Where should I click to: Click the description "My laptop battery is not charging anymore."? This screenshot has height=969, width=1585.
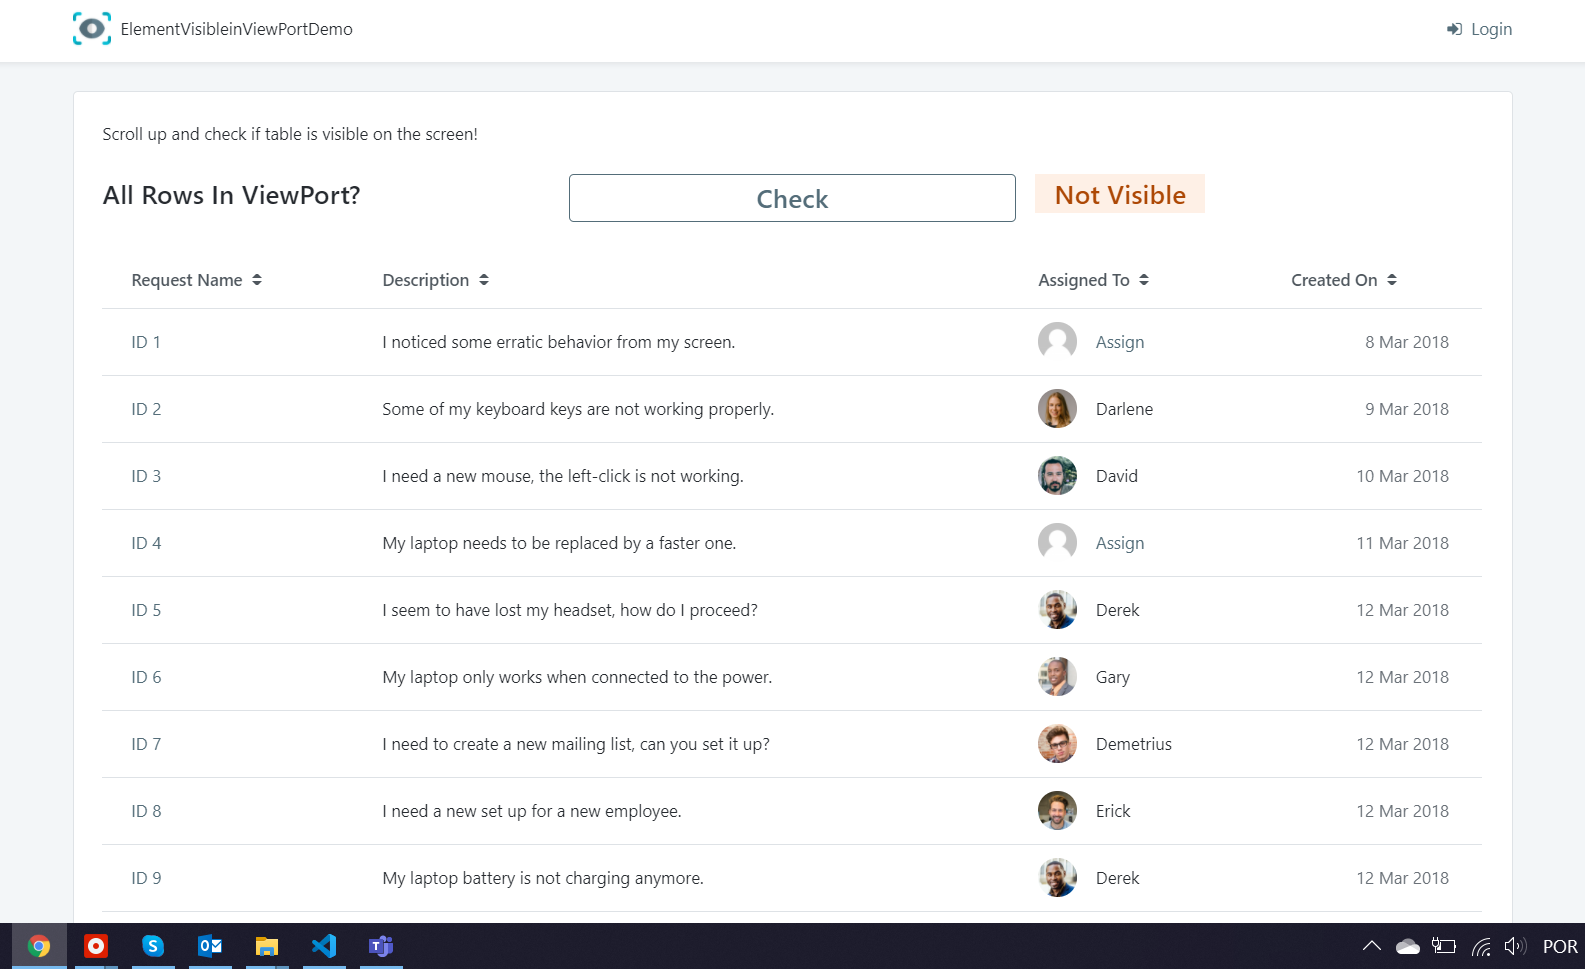tap(543, 878)
